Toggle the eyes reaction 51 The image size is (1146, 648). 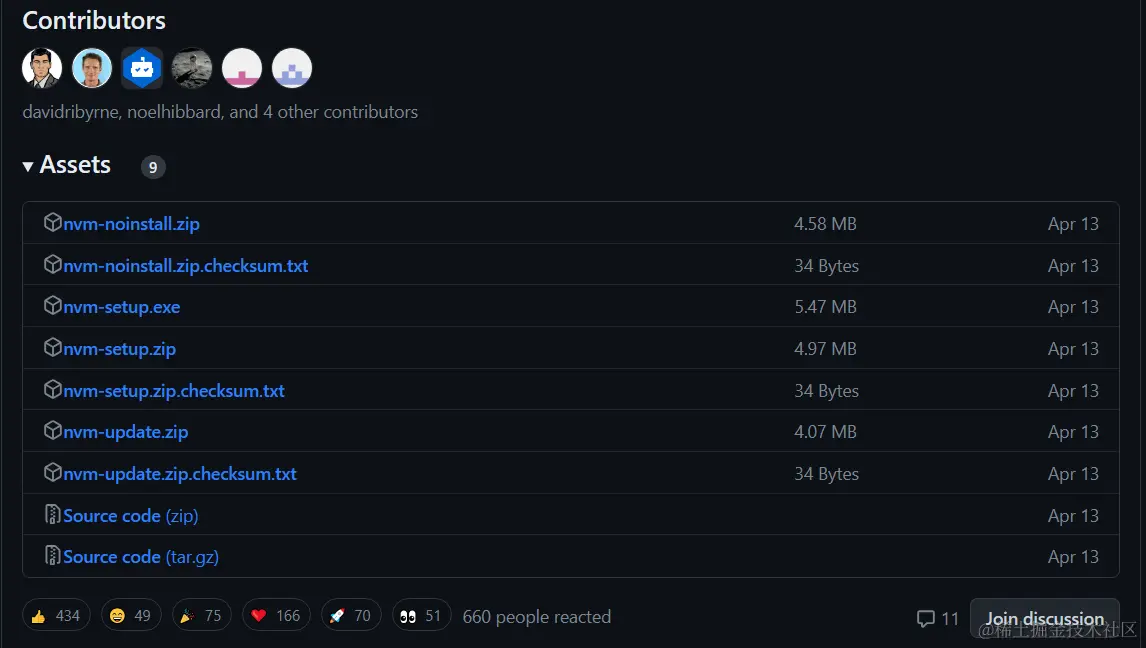[x=422, y=615]
